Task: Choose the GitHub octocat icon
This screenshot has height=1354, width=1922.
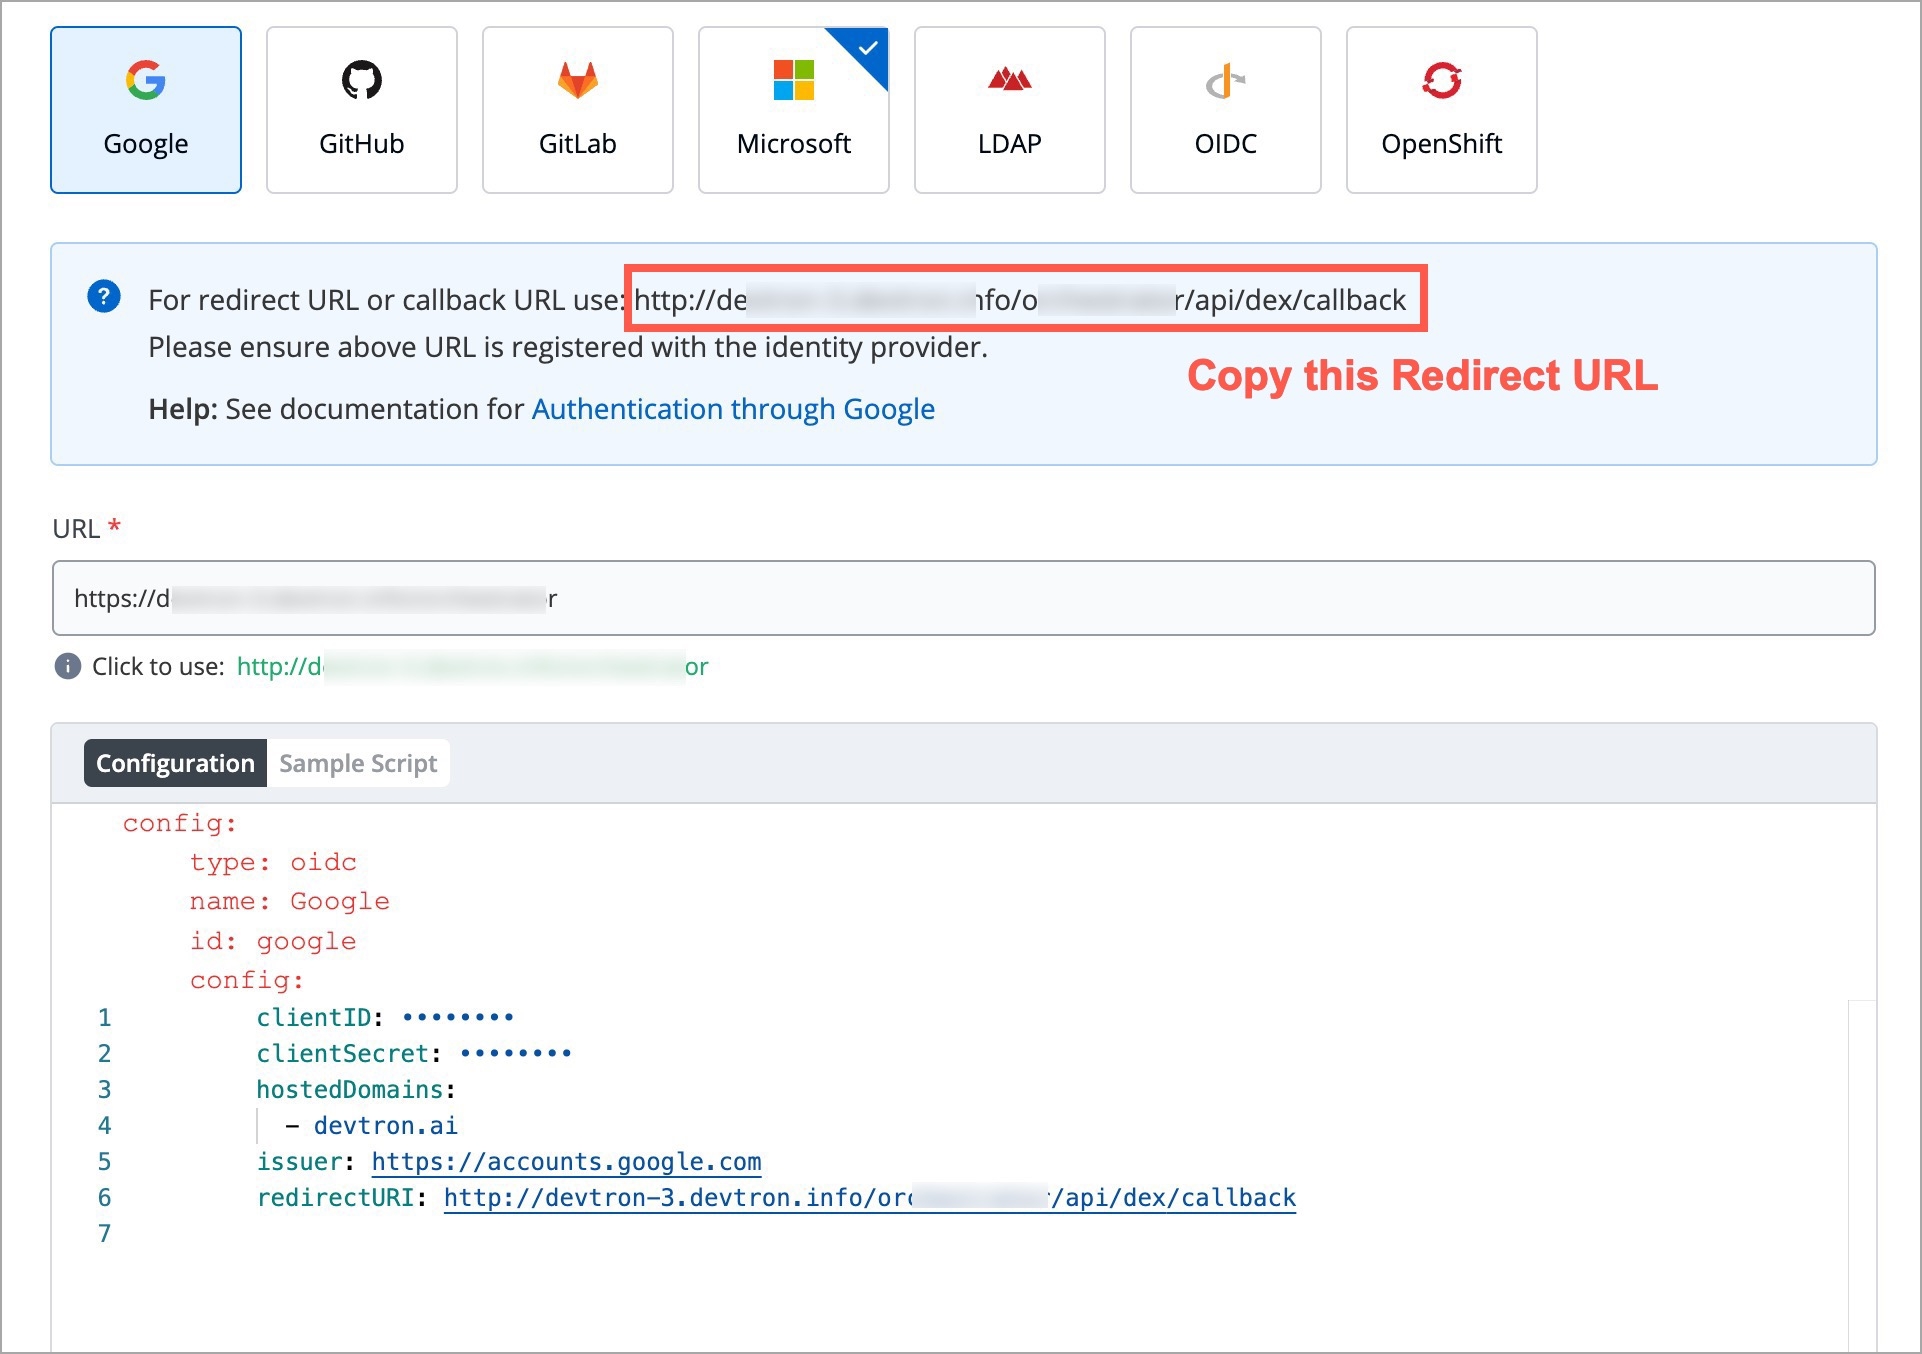Action: [x=361, y=80]
